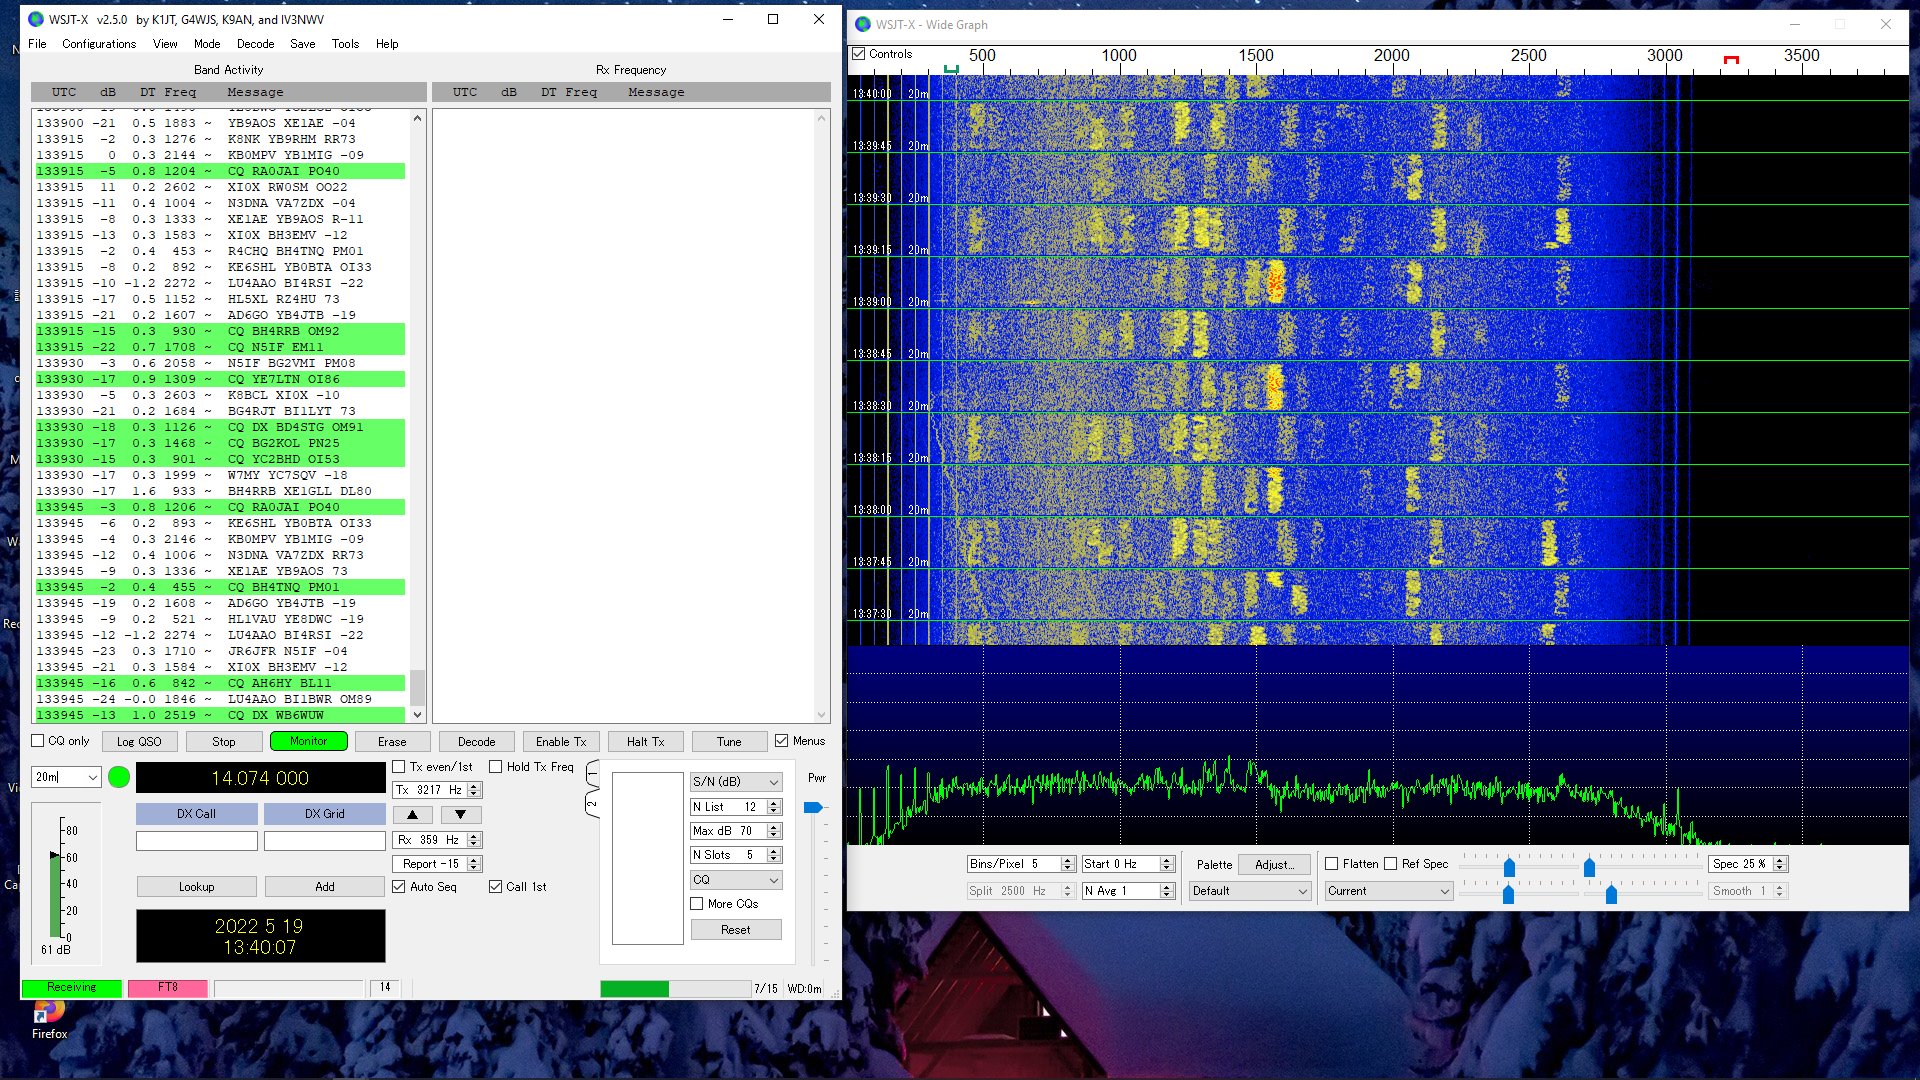
Task: Open the S/N (dB) dropdown
Action: coord(736,782)
